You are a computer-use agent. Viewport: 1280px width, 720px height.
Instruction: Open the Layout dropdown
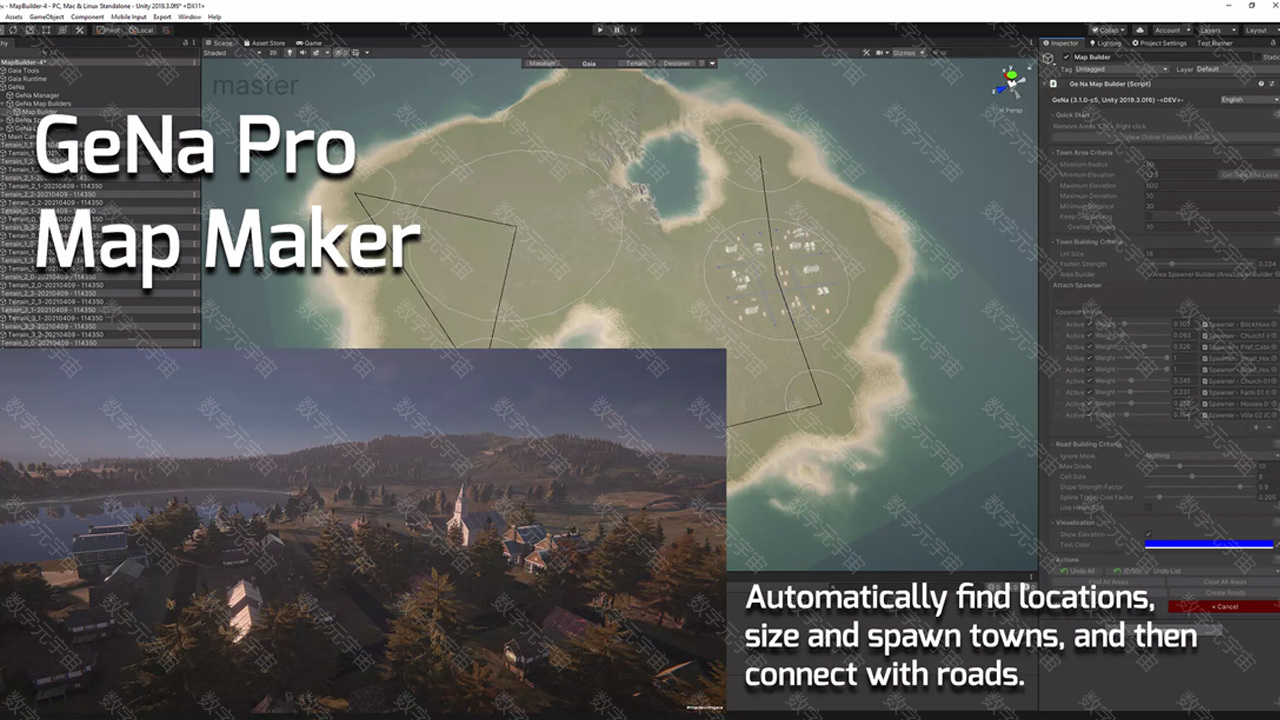[x=1260, y=30]
